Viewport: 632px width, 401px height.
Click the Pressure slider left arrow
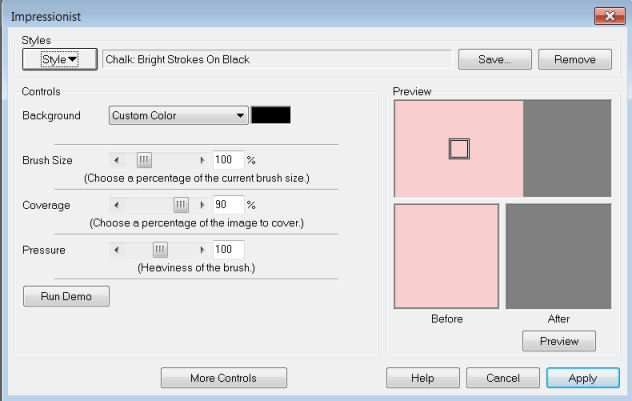tap(116, 250)
